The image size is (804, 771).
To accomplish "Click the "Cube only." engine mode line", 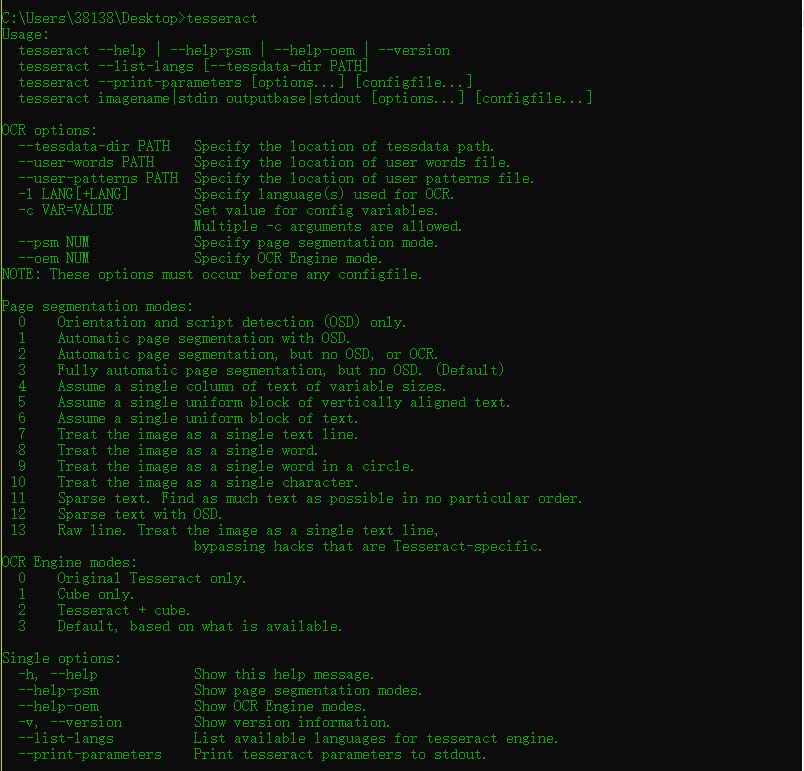I will pos(96,595).
